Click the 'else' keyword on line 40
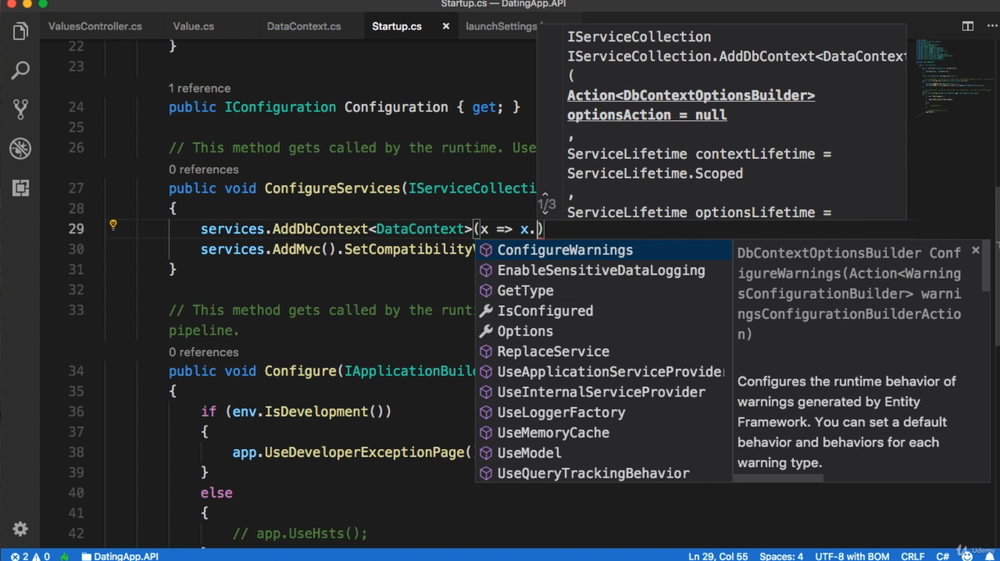 tap(216, 493)
